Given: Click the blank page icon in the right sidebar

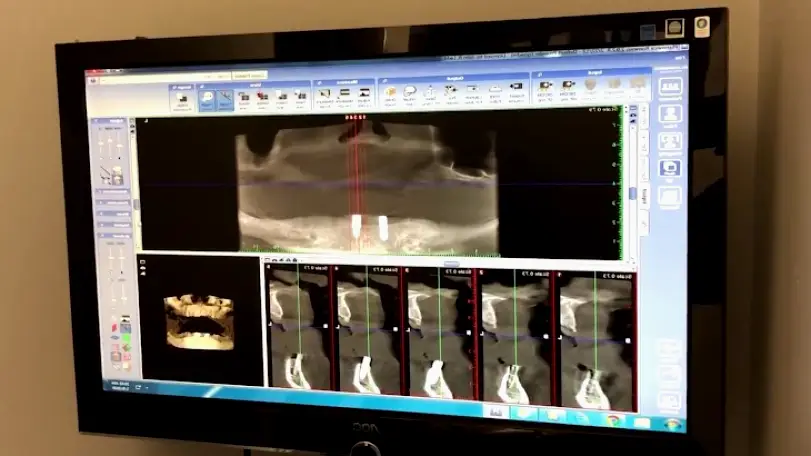Looking at the screenshot, I should click(670, 197).
